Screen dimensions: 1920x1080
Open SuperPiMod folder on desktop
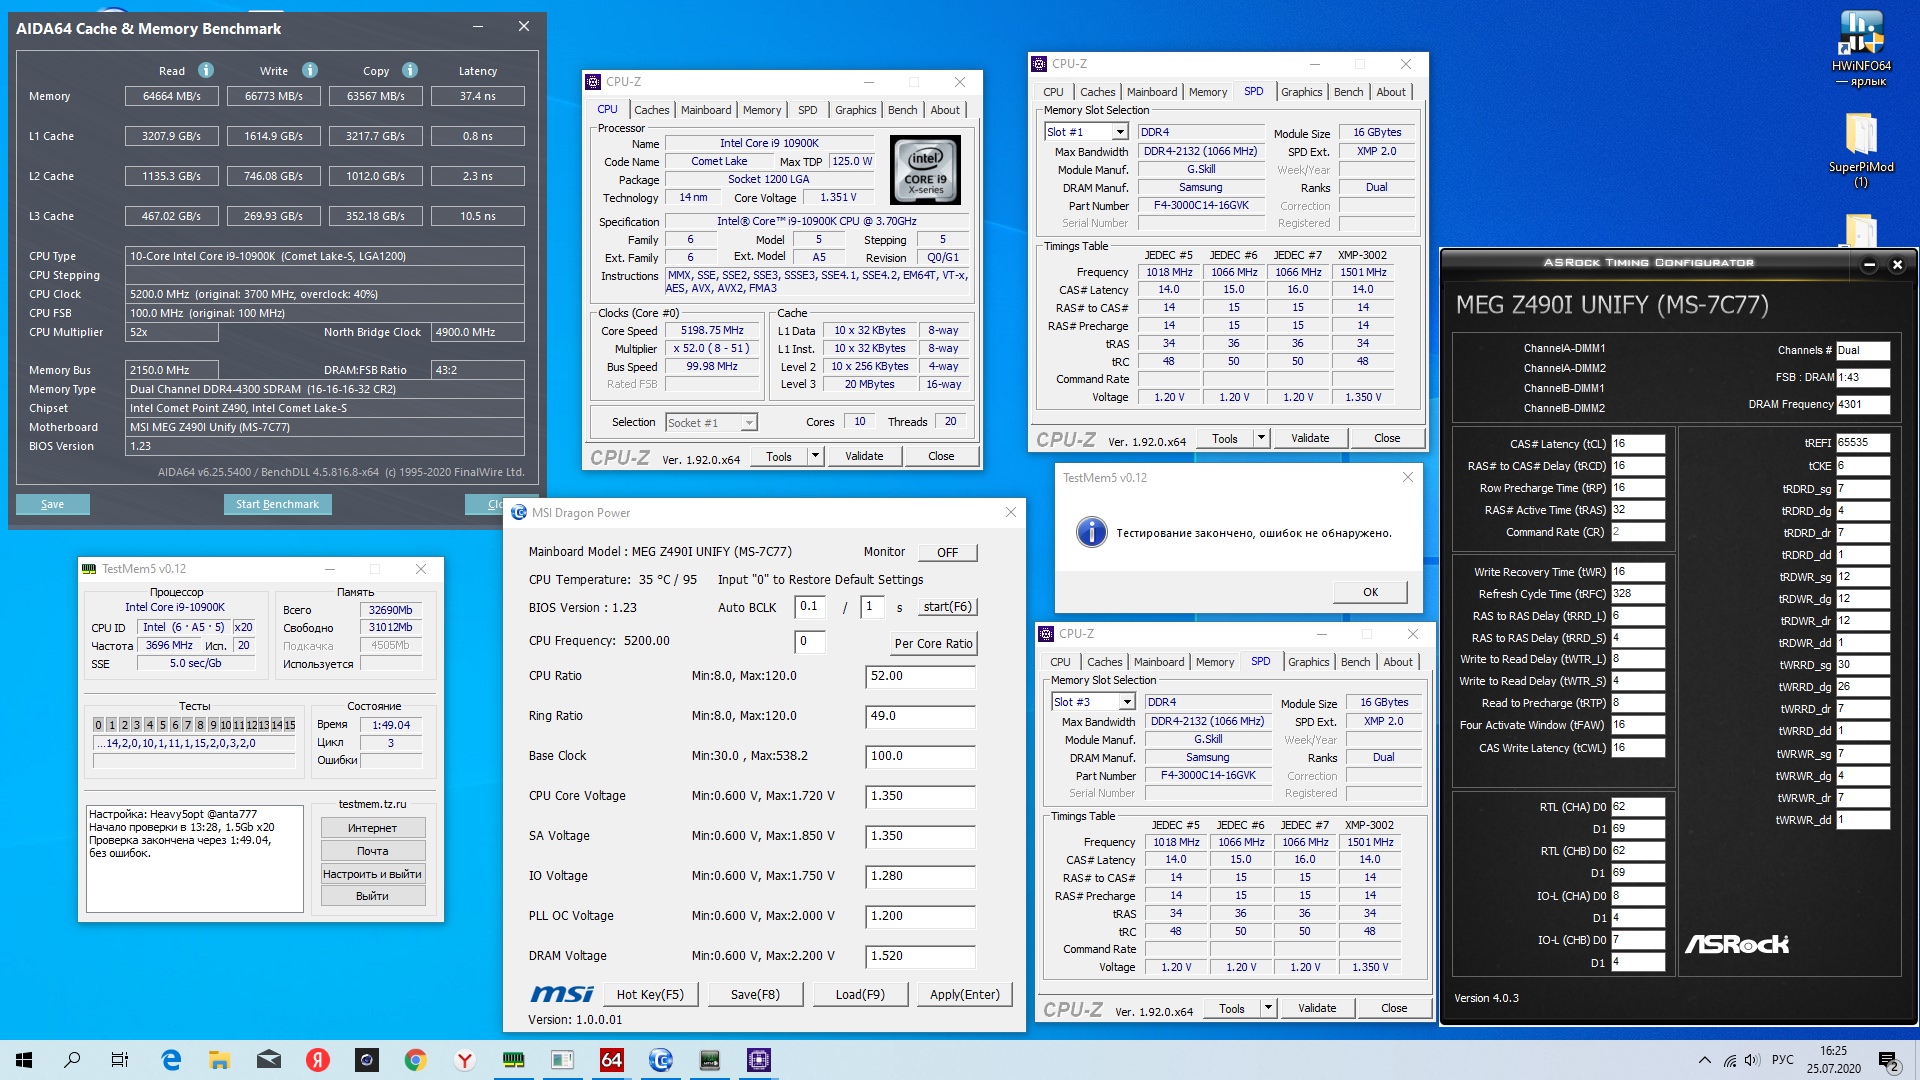(x=1861, y=135)
